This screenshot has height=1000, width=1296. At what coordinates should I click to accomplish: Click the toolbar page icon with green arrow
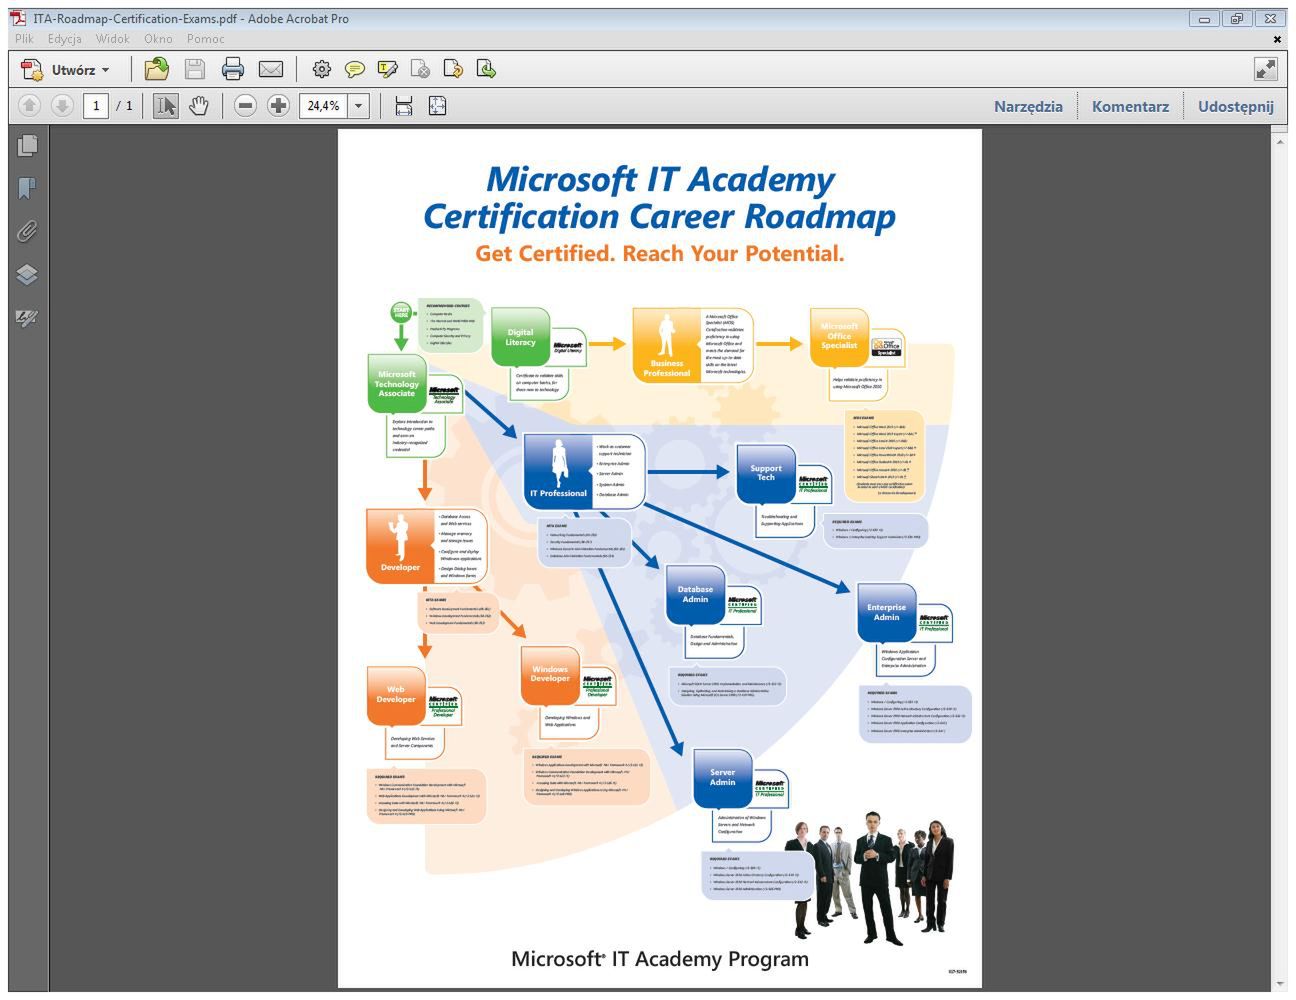click(486, 69)
